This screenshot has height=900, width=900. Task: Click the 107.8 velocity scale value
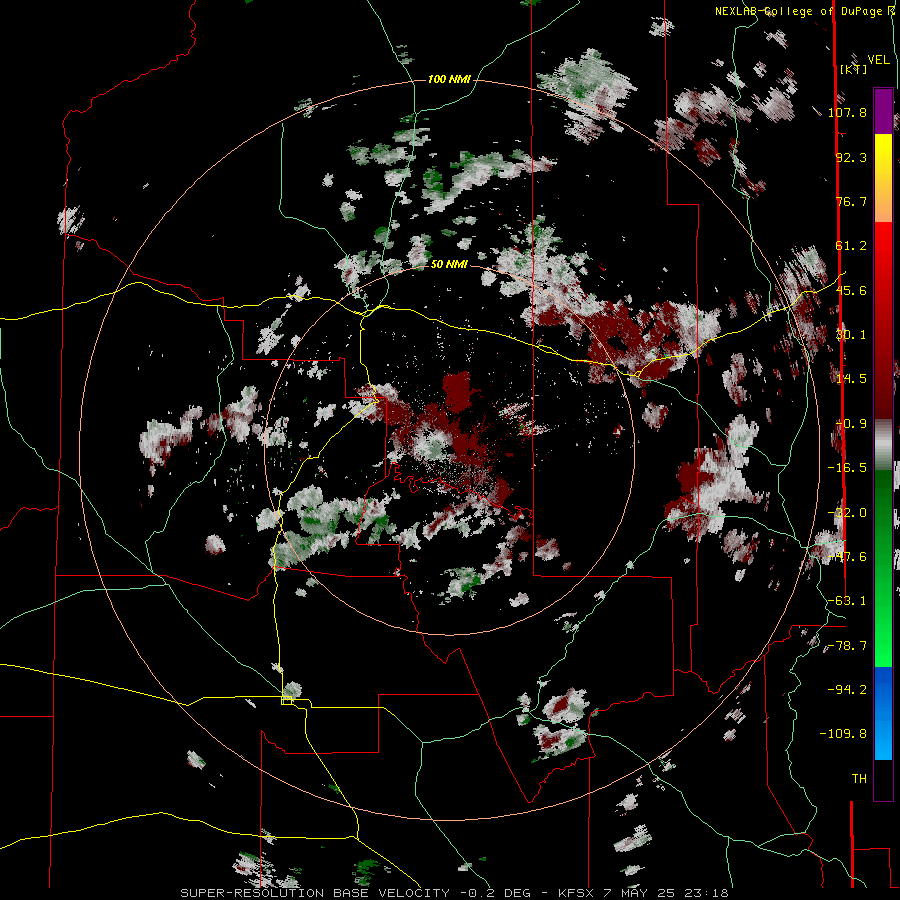[847, 112]
